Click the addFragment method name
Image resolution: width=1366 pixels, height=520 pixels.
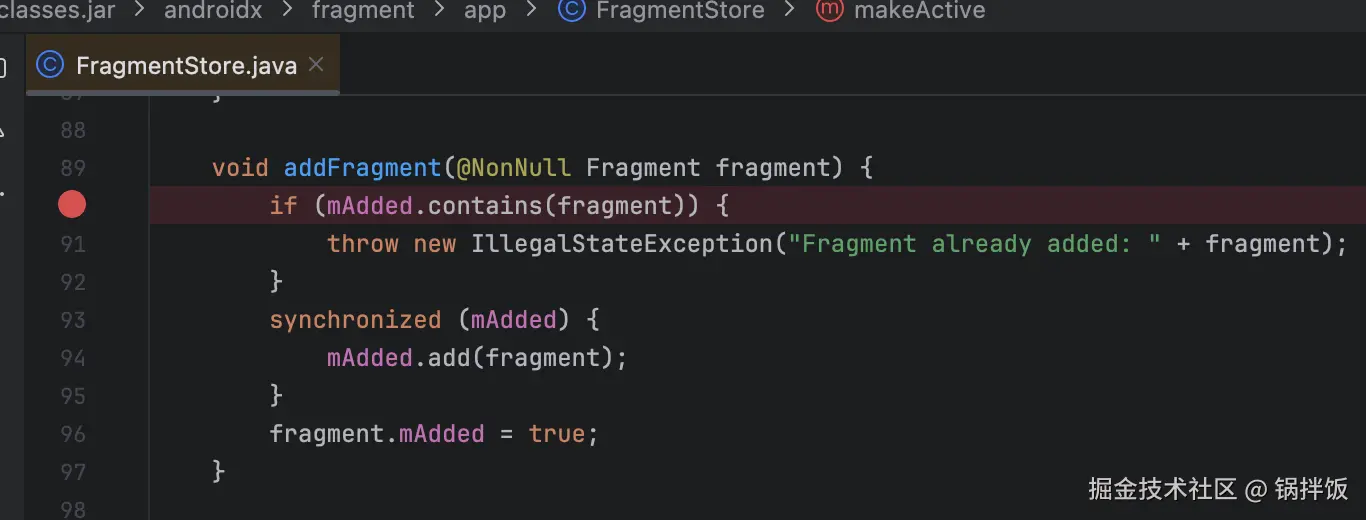click(363, 167)
